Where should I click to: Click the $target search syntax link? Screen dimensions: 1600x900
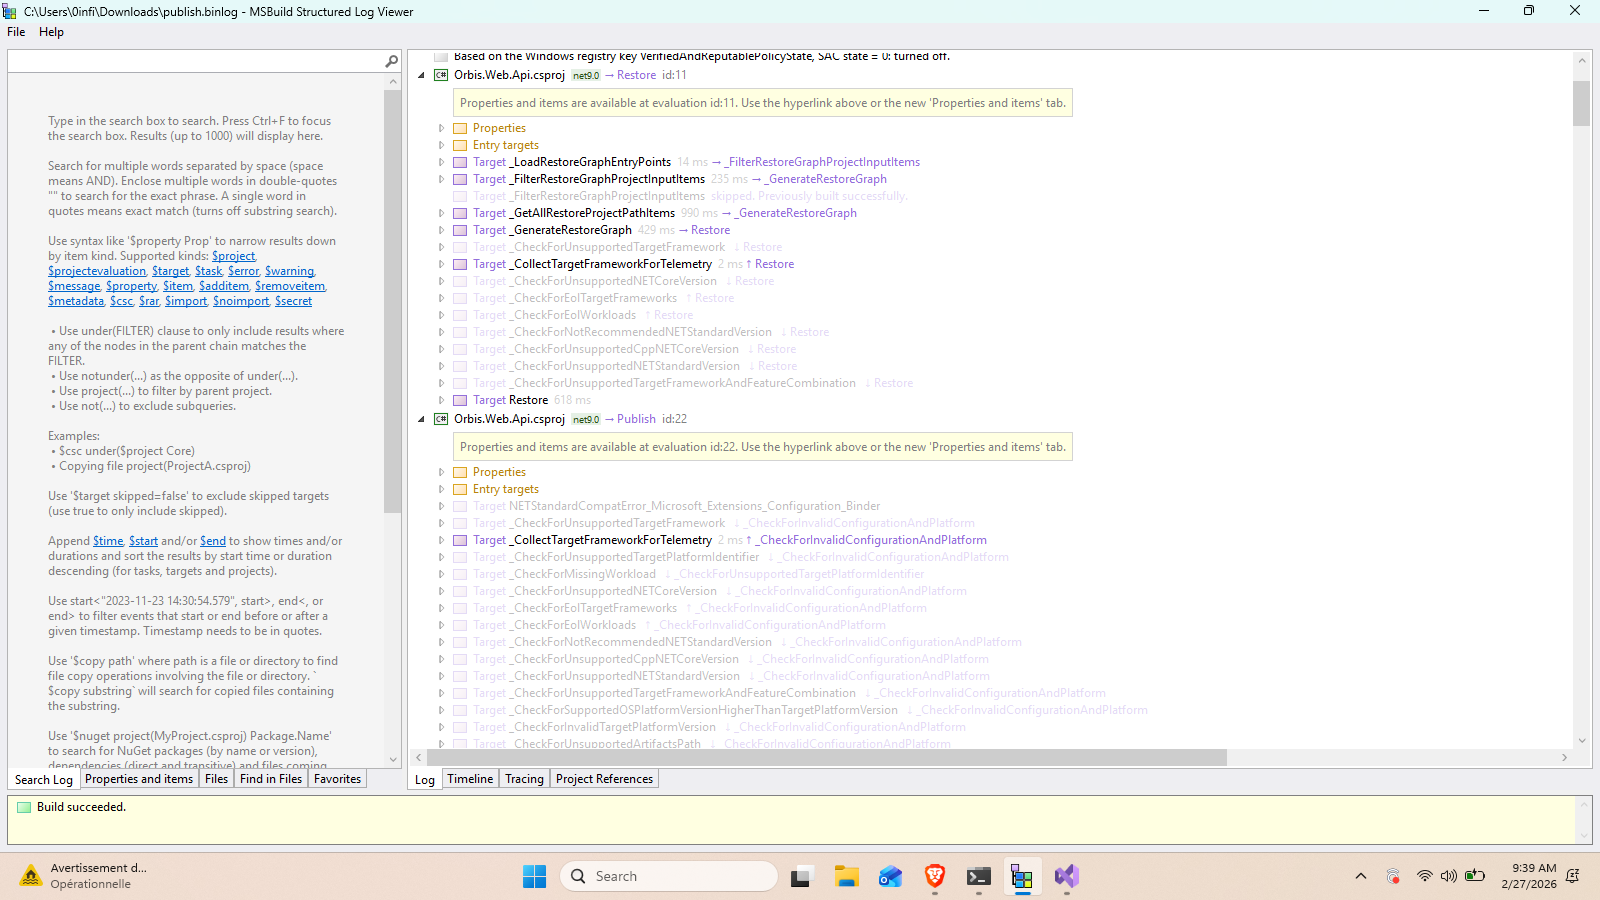[170, 270]
